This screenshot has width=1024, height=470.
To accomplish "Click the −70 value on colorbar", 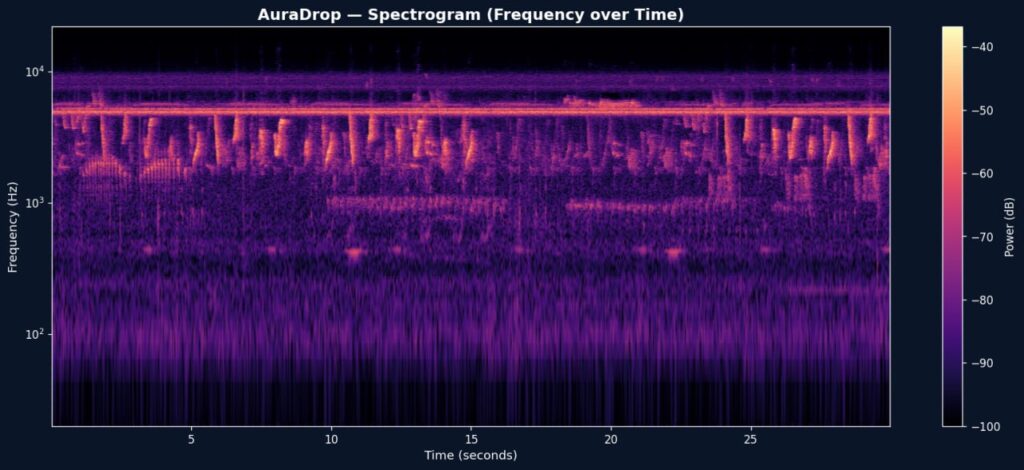I will [x=982, y=237].
